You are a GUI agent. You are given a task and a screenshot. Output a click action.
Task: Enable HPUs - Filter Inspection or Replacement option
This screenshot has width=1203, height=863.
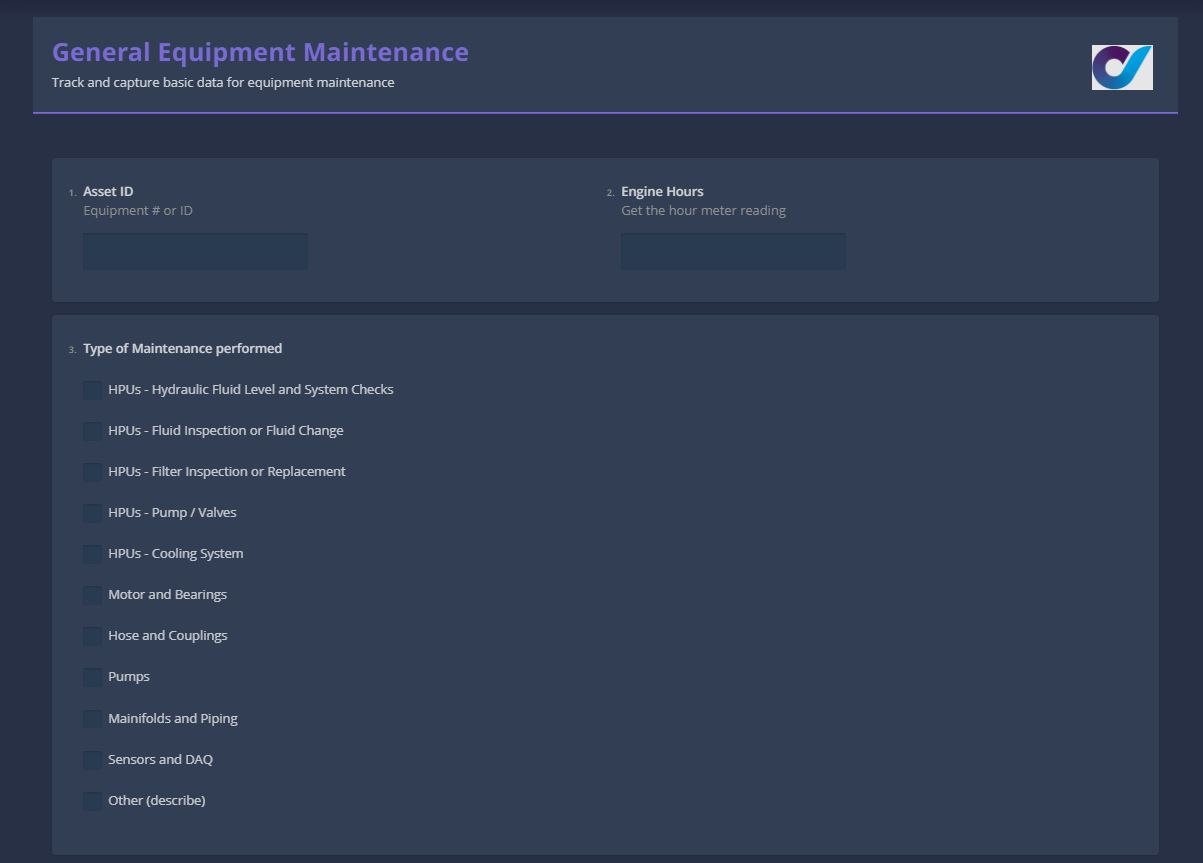pyautogui.click(x=92, y=472)
